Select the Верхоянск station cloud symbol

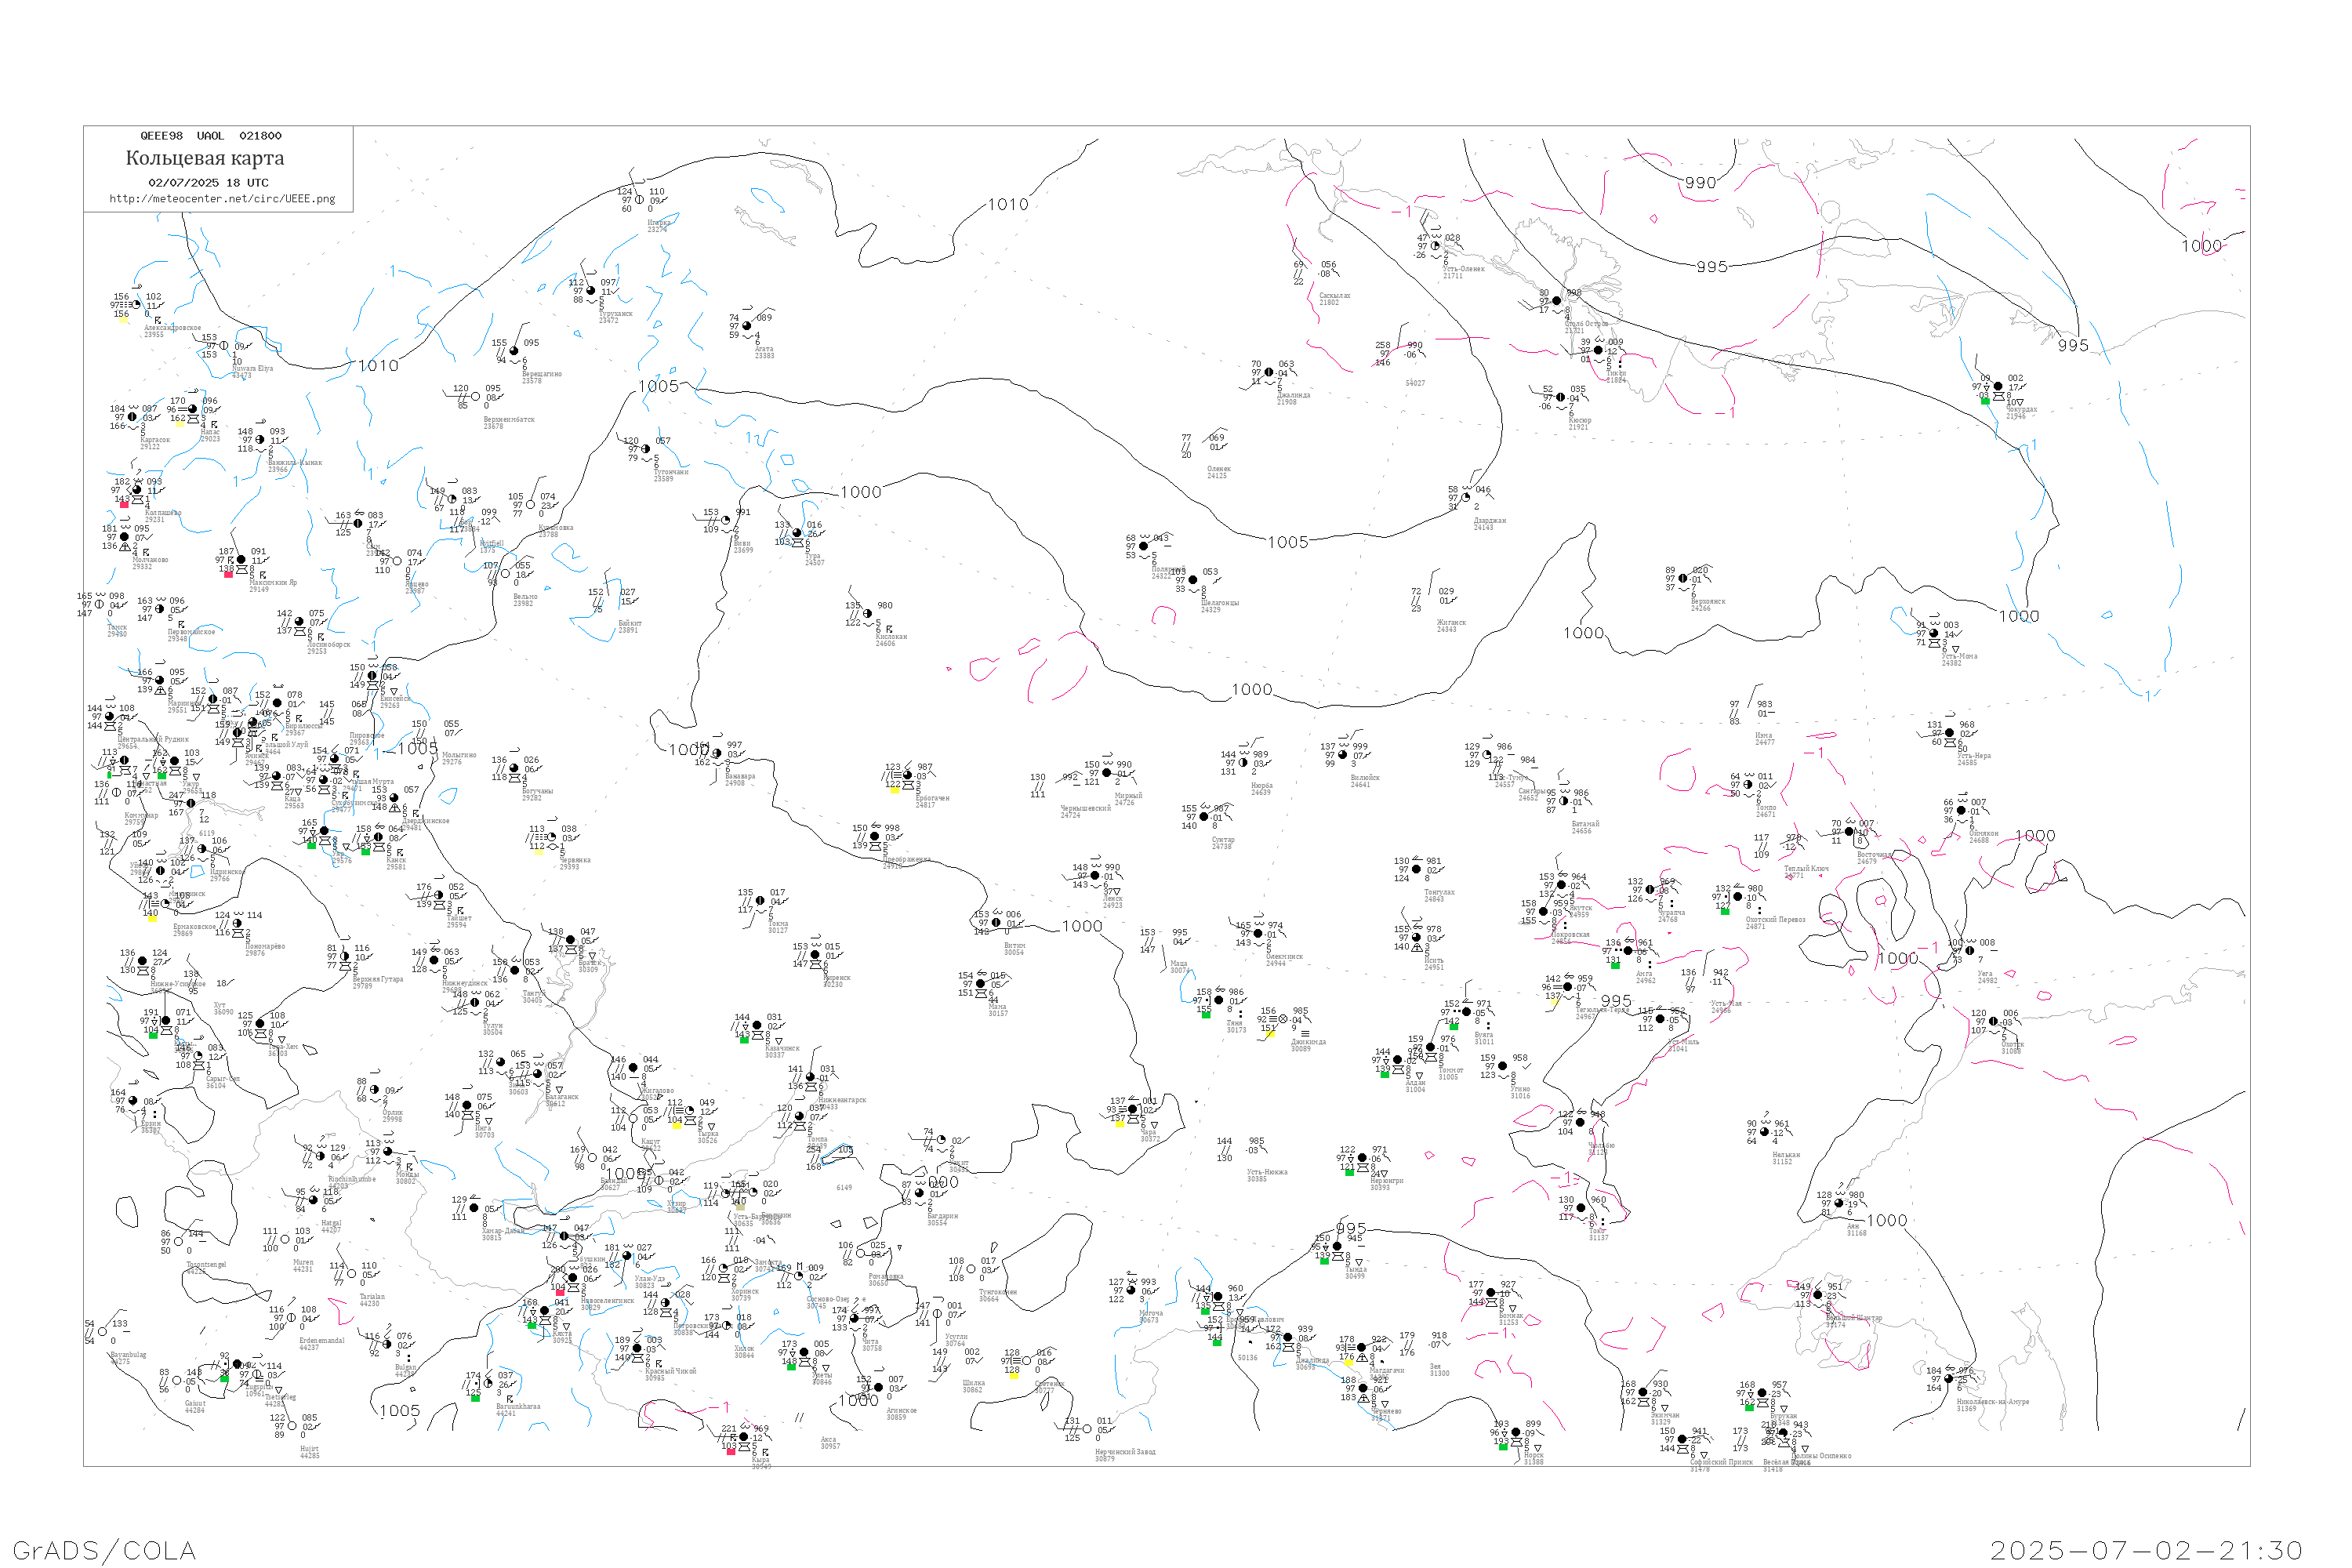click(x=1683, y=579)
